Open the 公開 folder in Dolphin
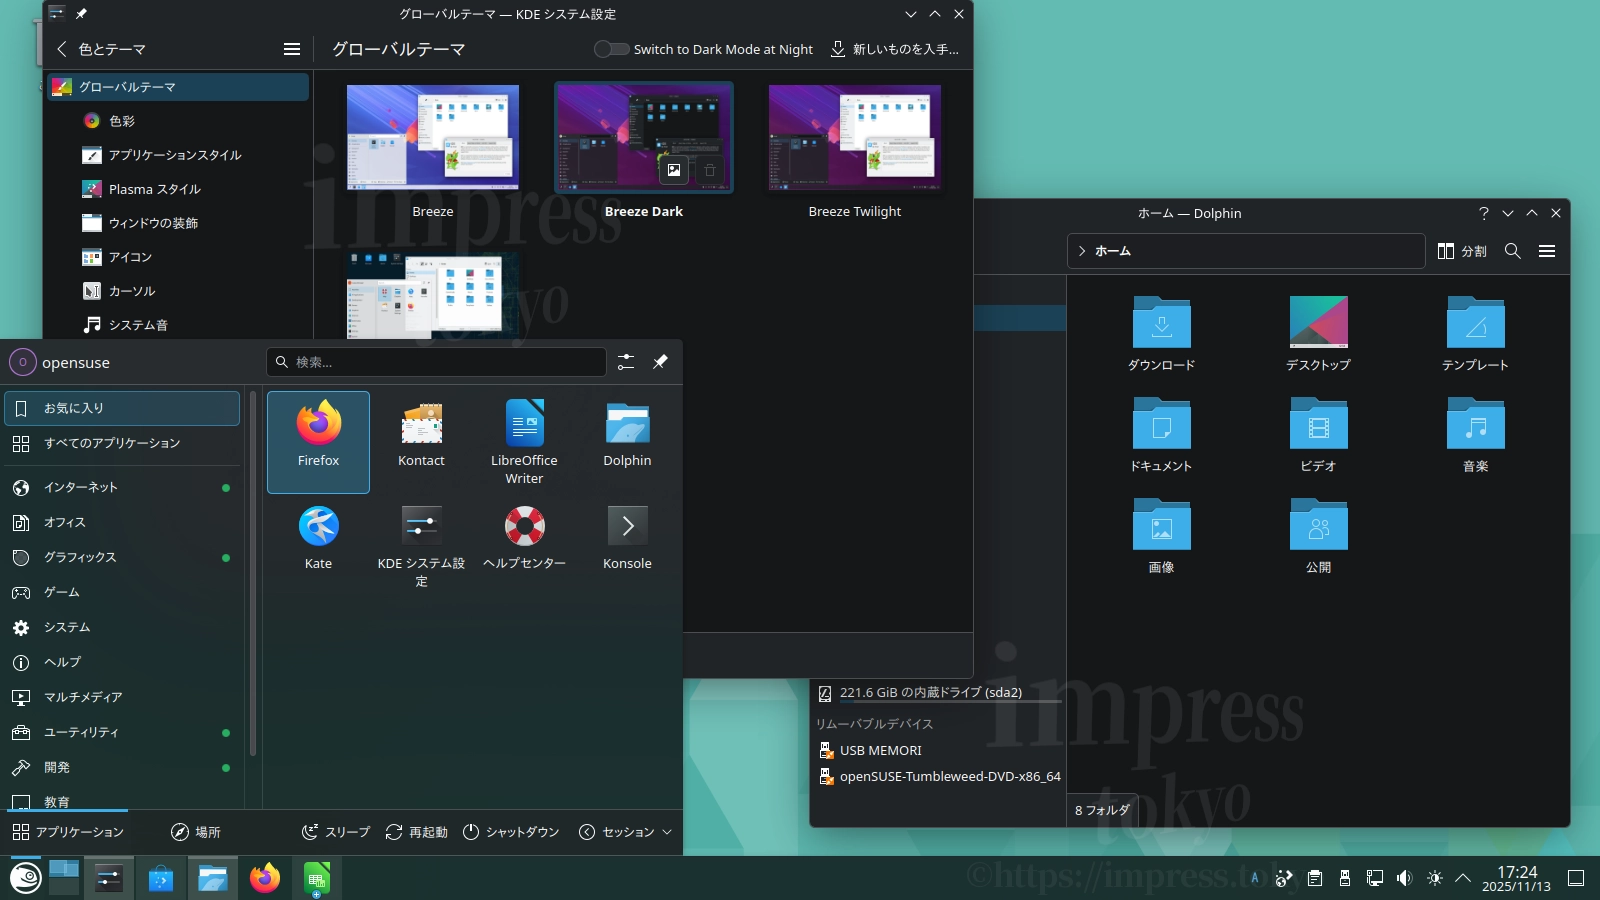 coord(1318,536)
